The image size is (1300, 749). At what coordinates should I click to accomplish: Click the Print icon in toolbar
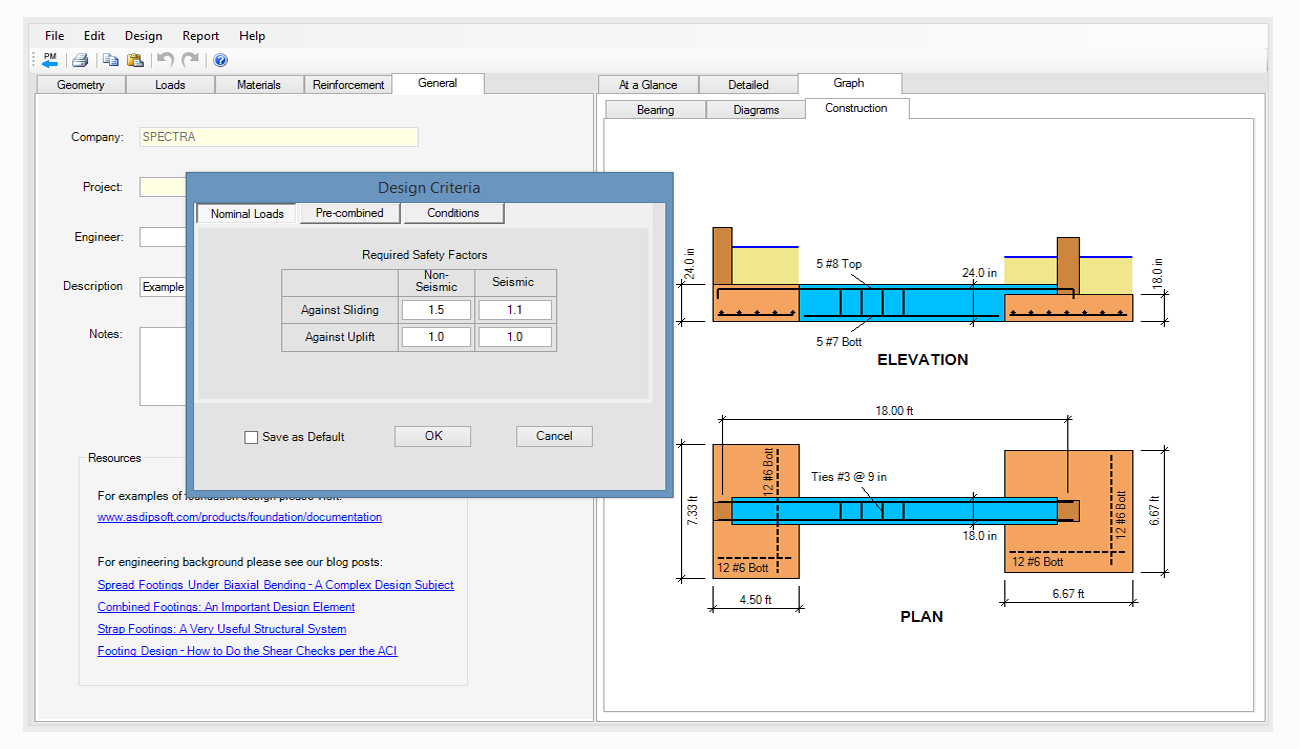pos(80,60)
